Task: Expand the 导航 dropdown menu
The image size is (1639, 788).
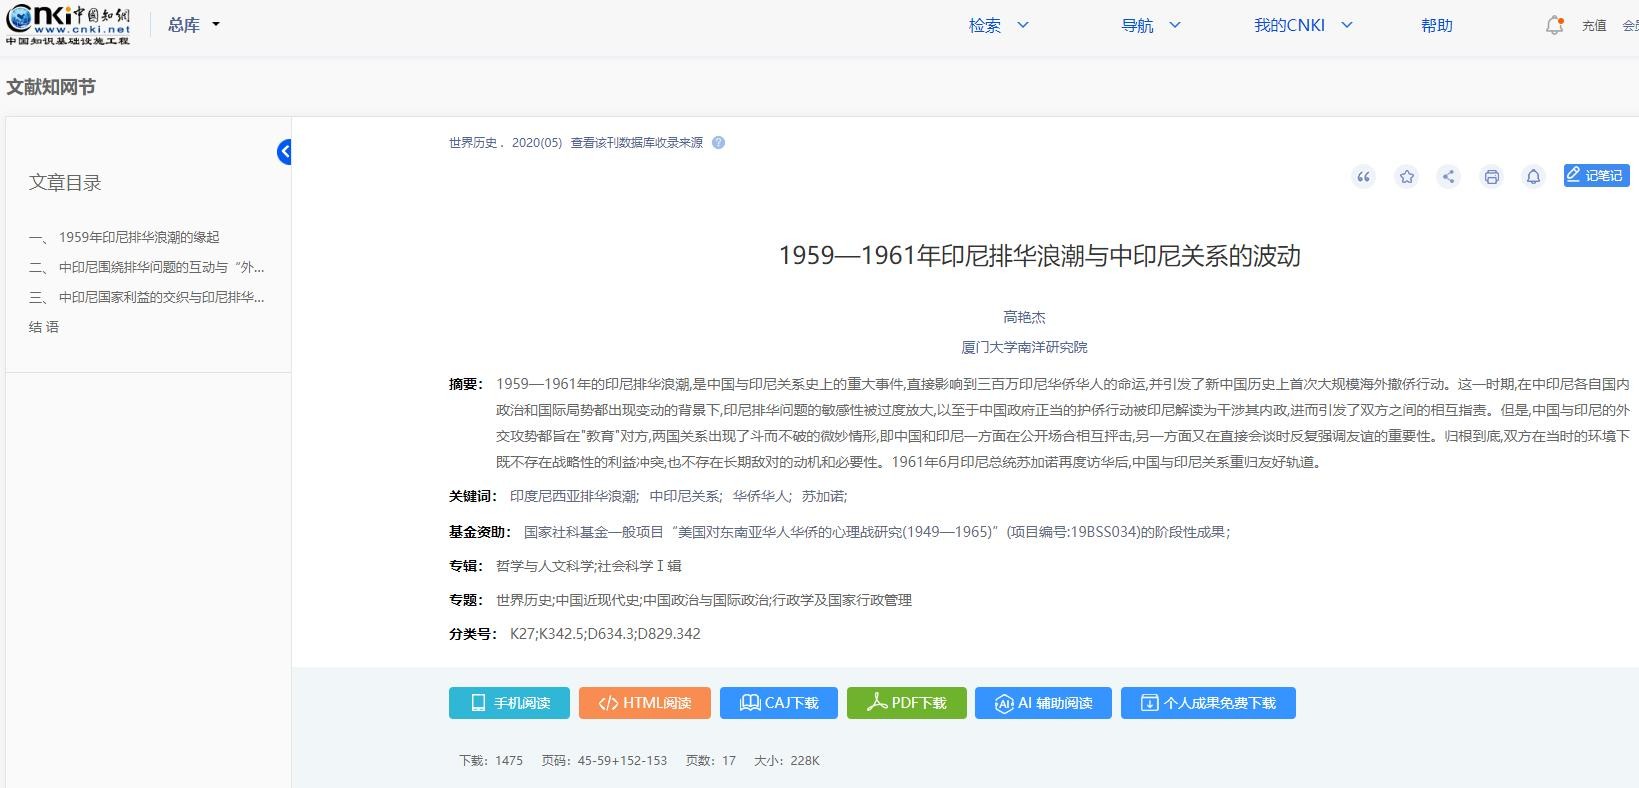Action: click(x=1150, y=26)
